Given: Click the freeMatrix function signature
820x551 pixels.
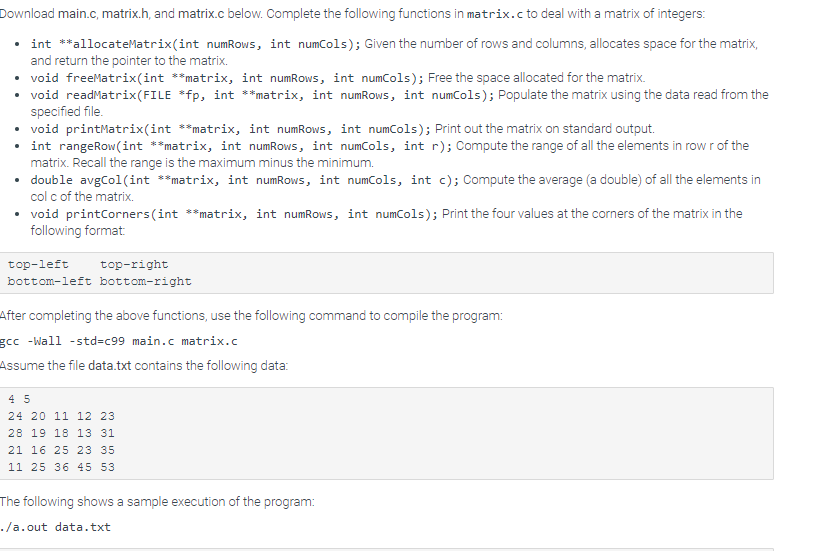Looking at the screenshot, I should (227, 78).
